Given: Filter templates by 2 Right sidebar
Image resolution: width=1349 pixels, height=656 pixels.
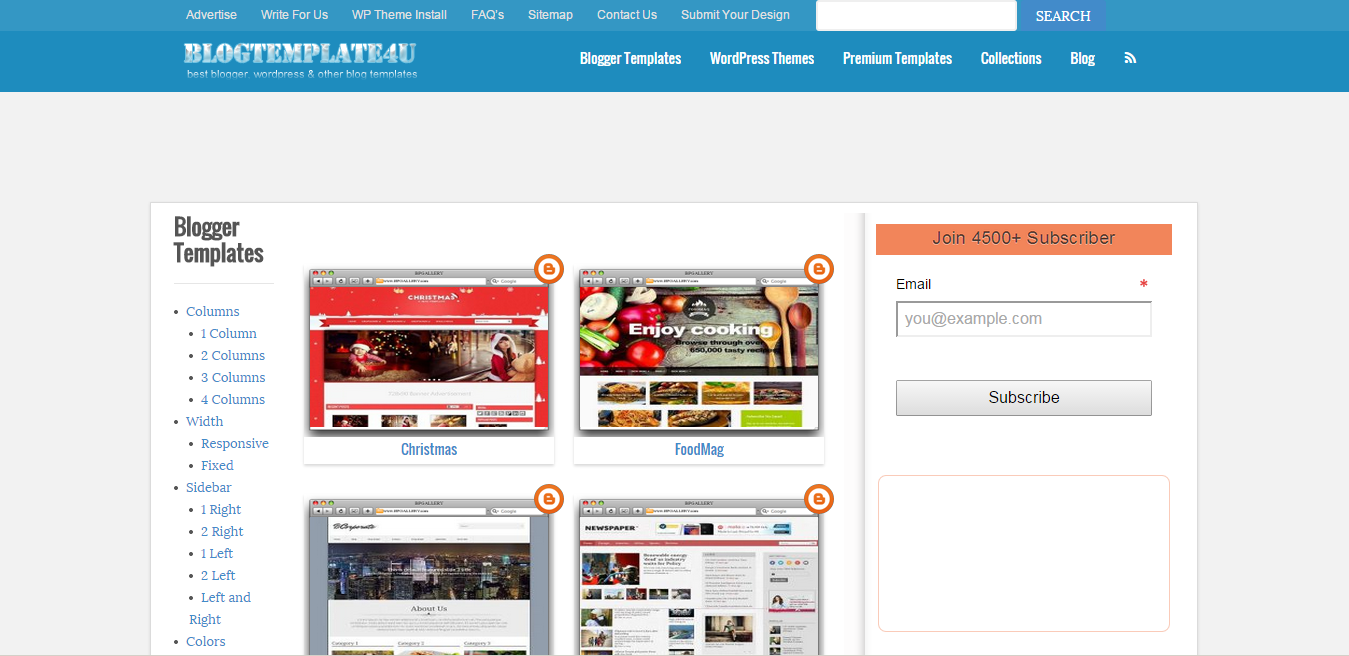Looking at the screenshot, I should coord(222,531).
